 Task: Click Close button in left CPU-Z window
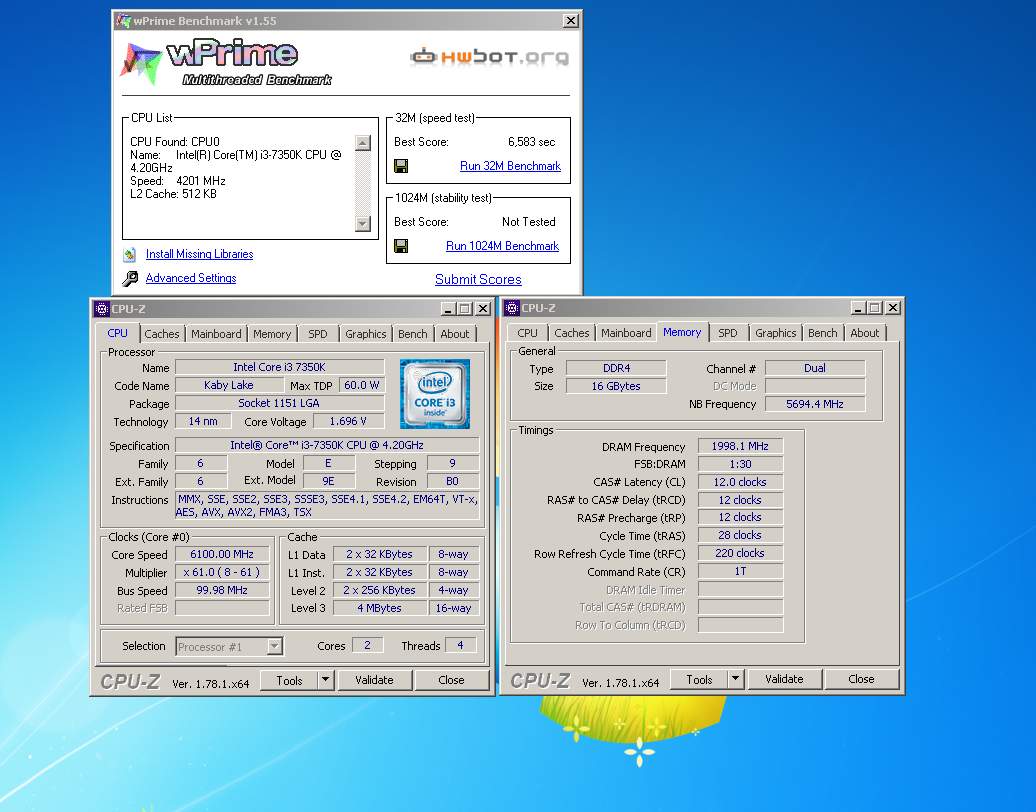451,680
